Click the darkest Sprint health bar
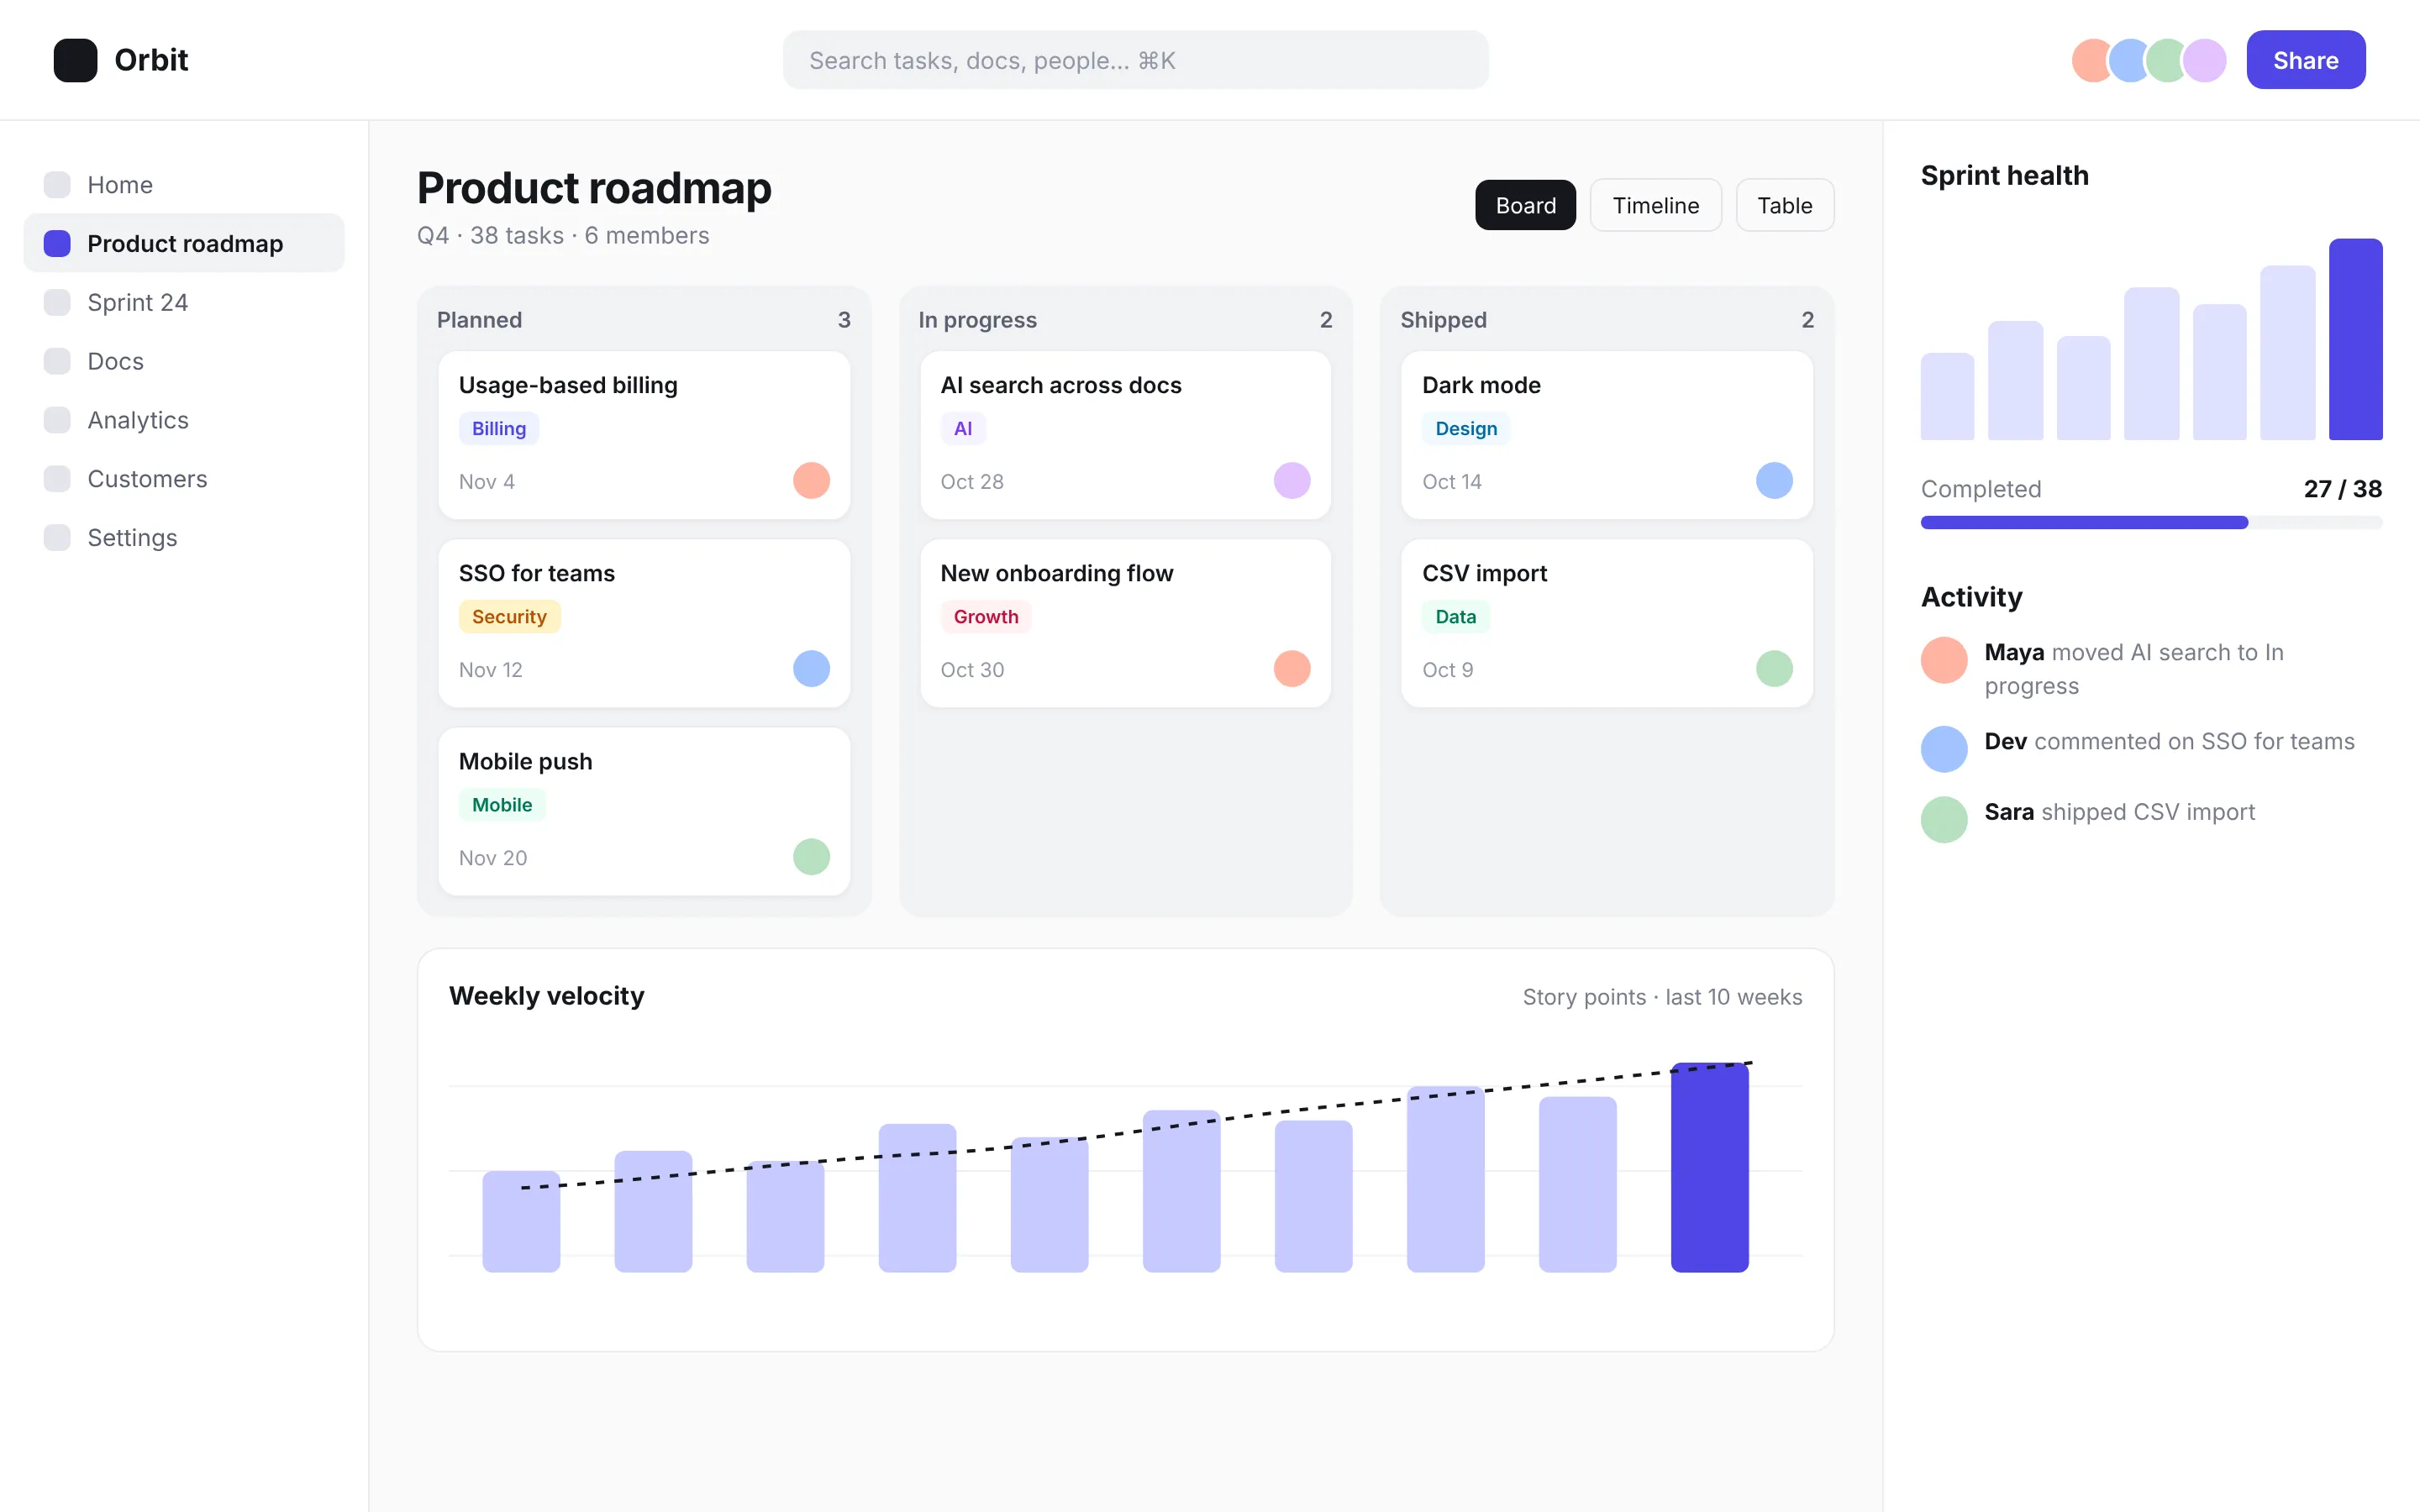Viewport: 2420px width, 1512px height. [2355, 339]
